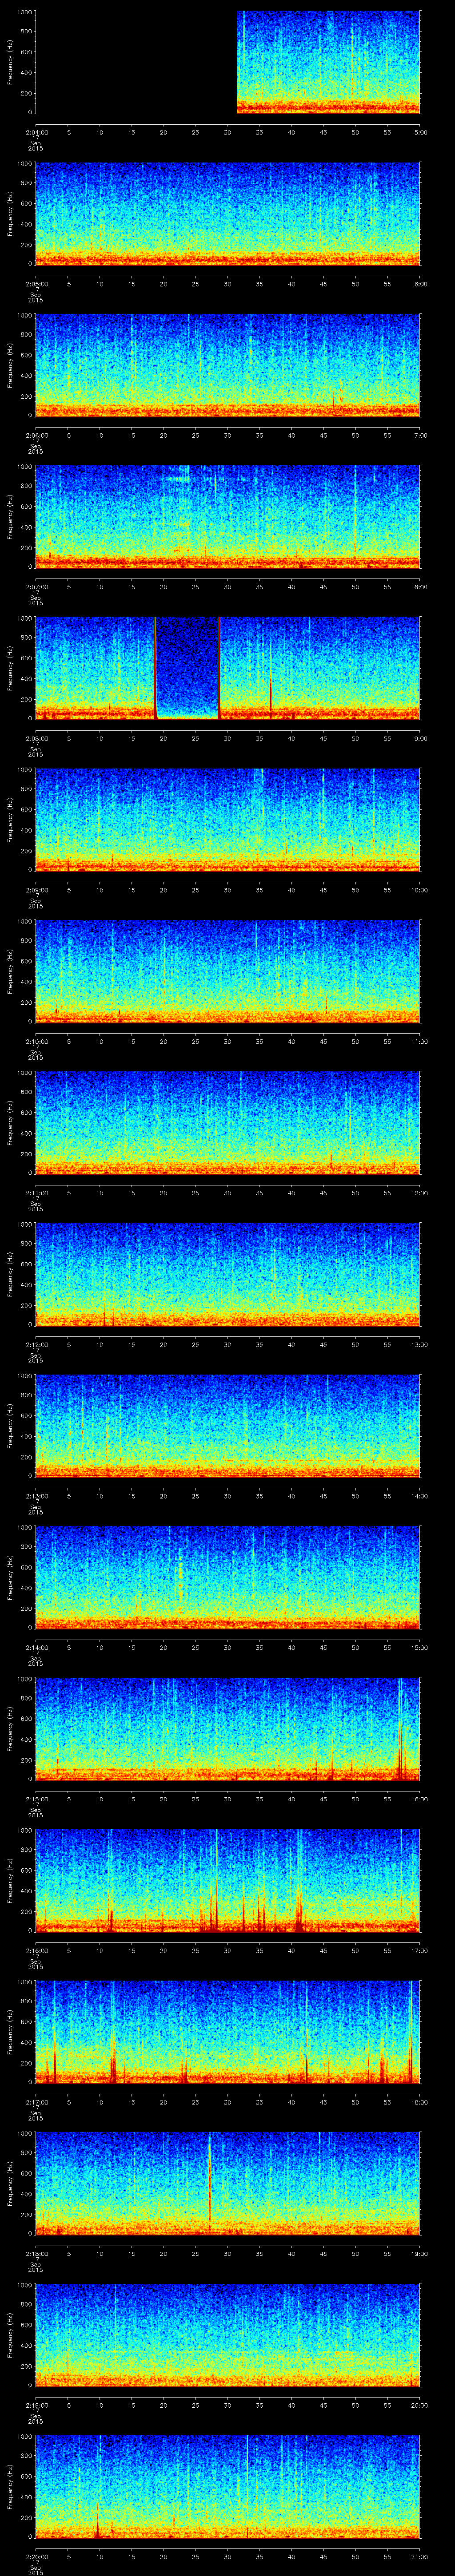Open the spectrogram panel starting at 2:07:00
This screenshot has width=455, height=2576.
coord(228,517)
